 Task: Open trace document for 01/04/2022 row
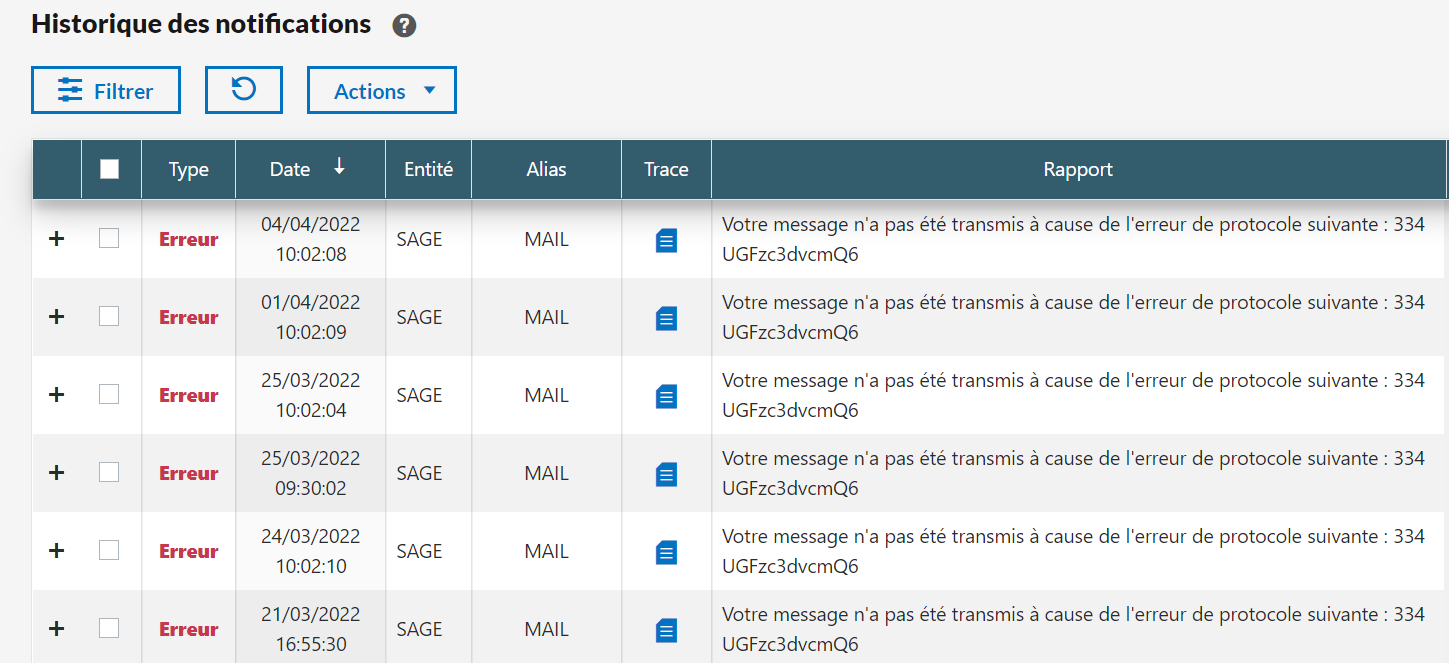click(666, 318)
